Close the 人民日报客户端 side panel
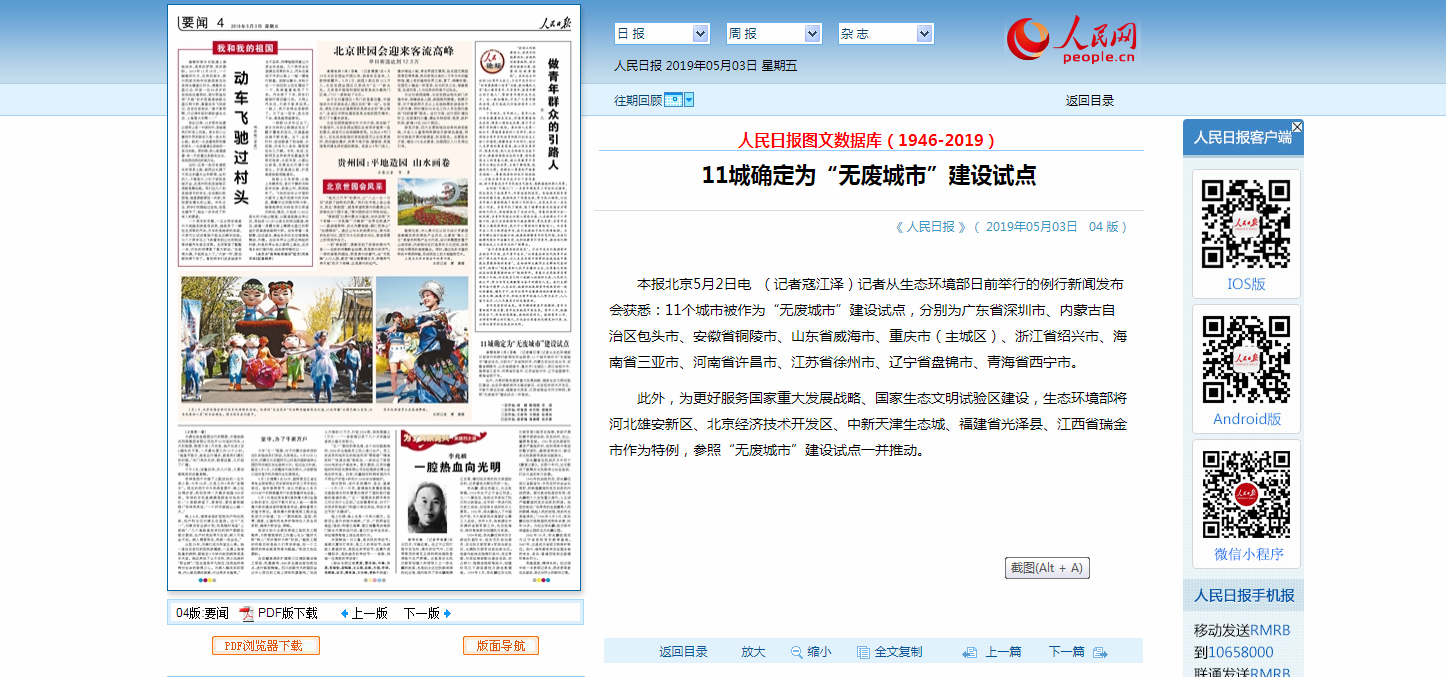The image size is (1446, 677). click(1297, 127)
